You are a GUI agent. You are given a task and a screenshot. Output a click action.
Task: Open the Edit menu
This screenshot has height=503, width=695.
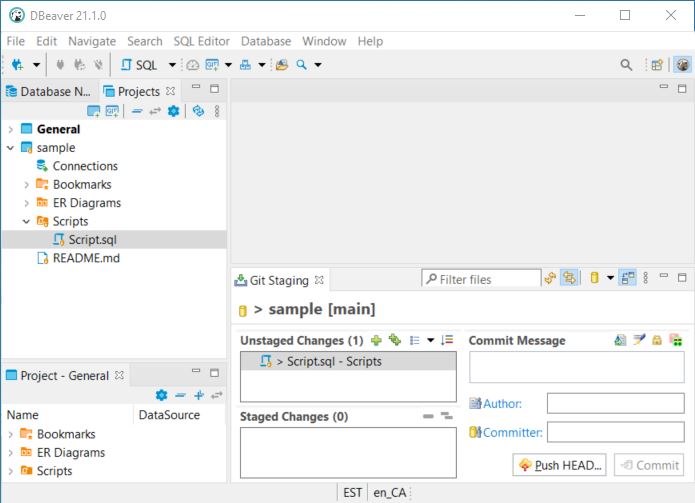47,41
